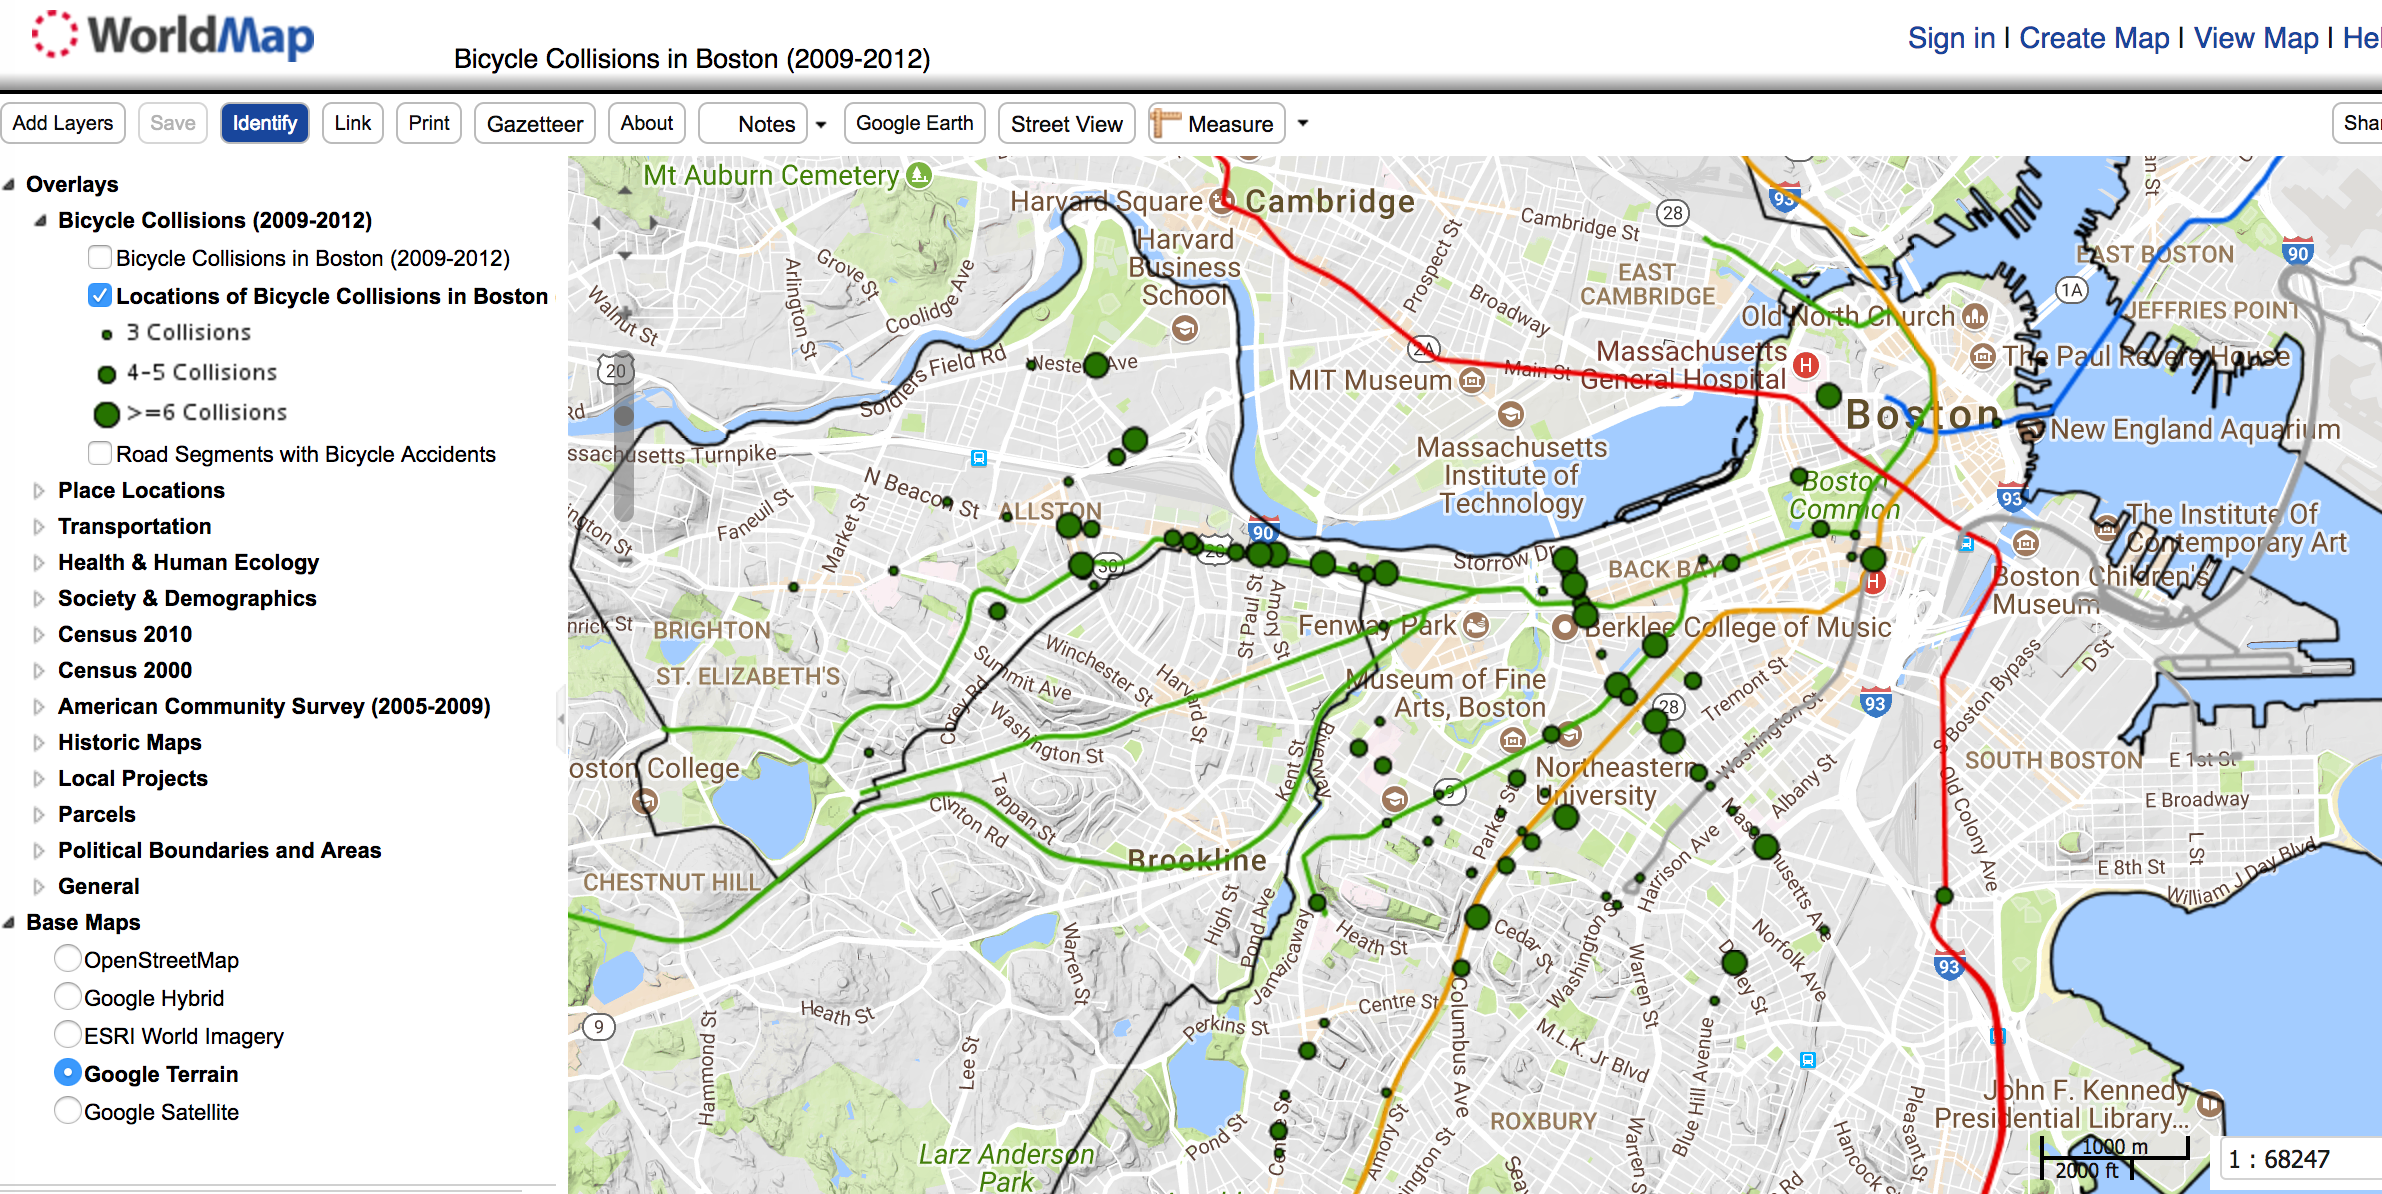2382x1194 pixels.
Task: Pan the map left with arrow
Action: [597, 223]
